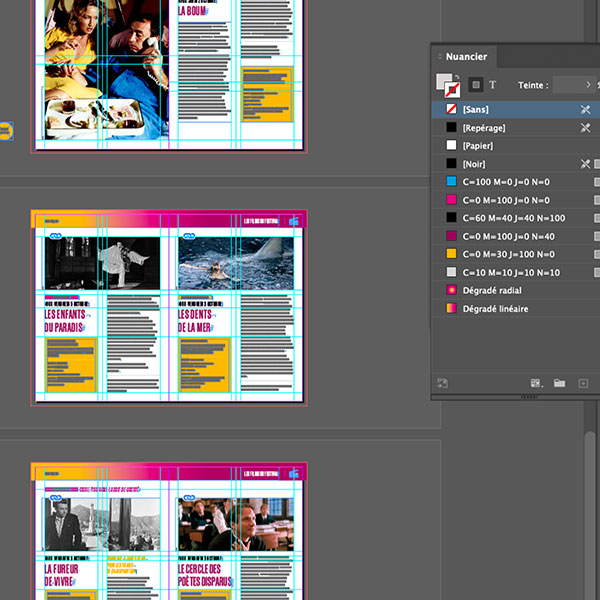Click the new swatch plus icon
This screenshot has width=600, height=600.
pos(583,383)
